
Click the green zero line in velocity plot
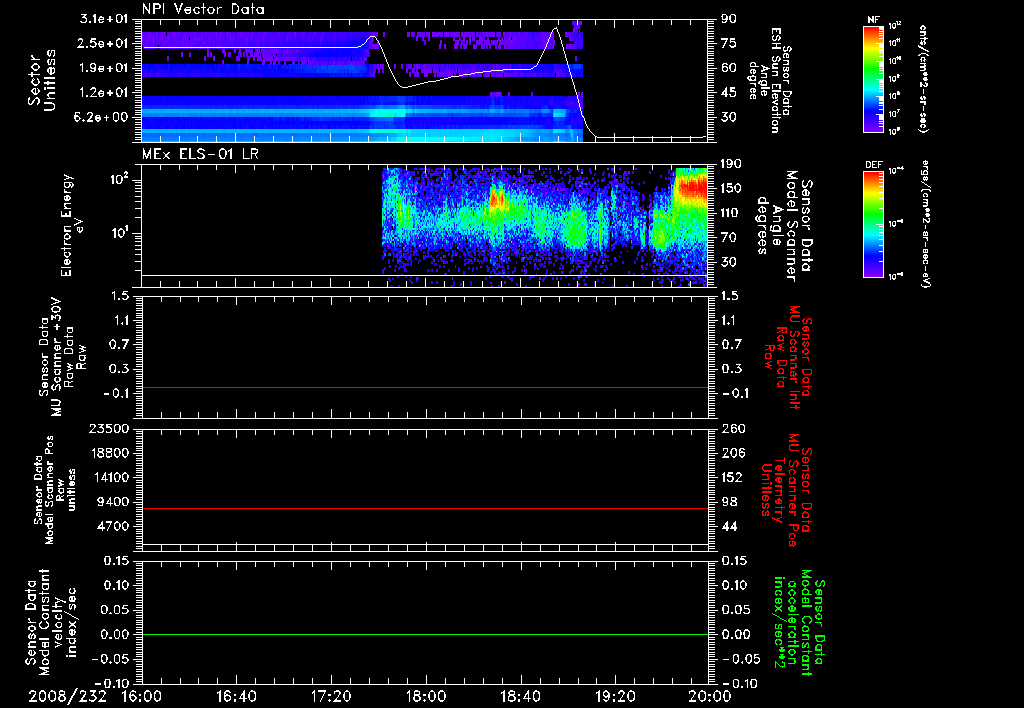(x=425, y=634)
